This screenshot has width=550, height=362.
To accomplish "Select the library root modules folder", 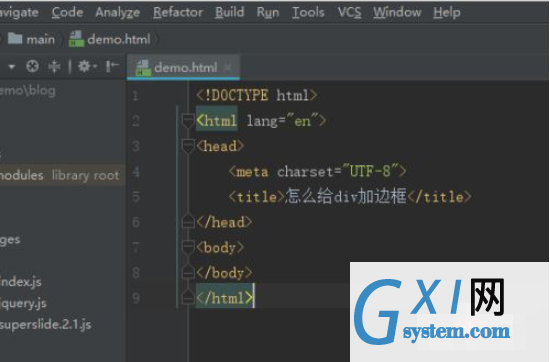I will (x=60, y=175).
